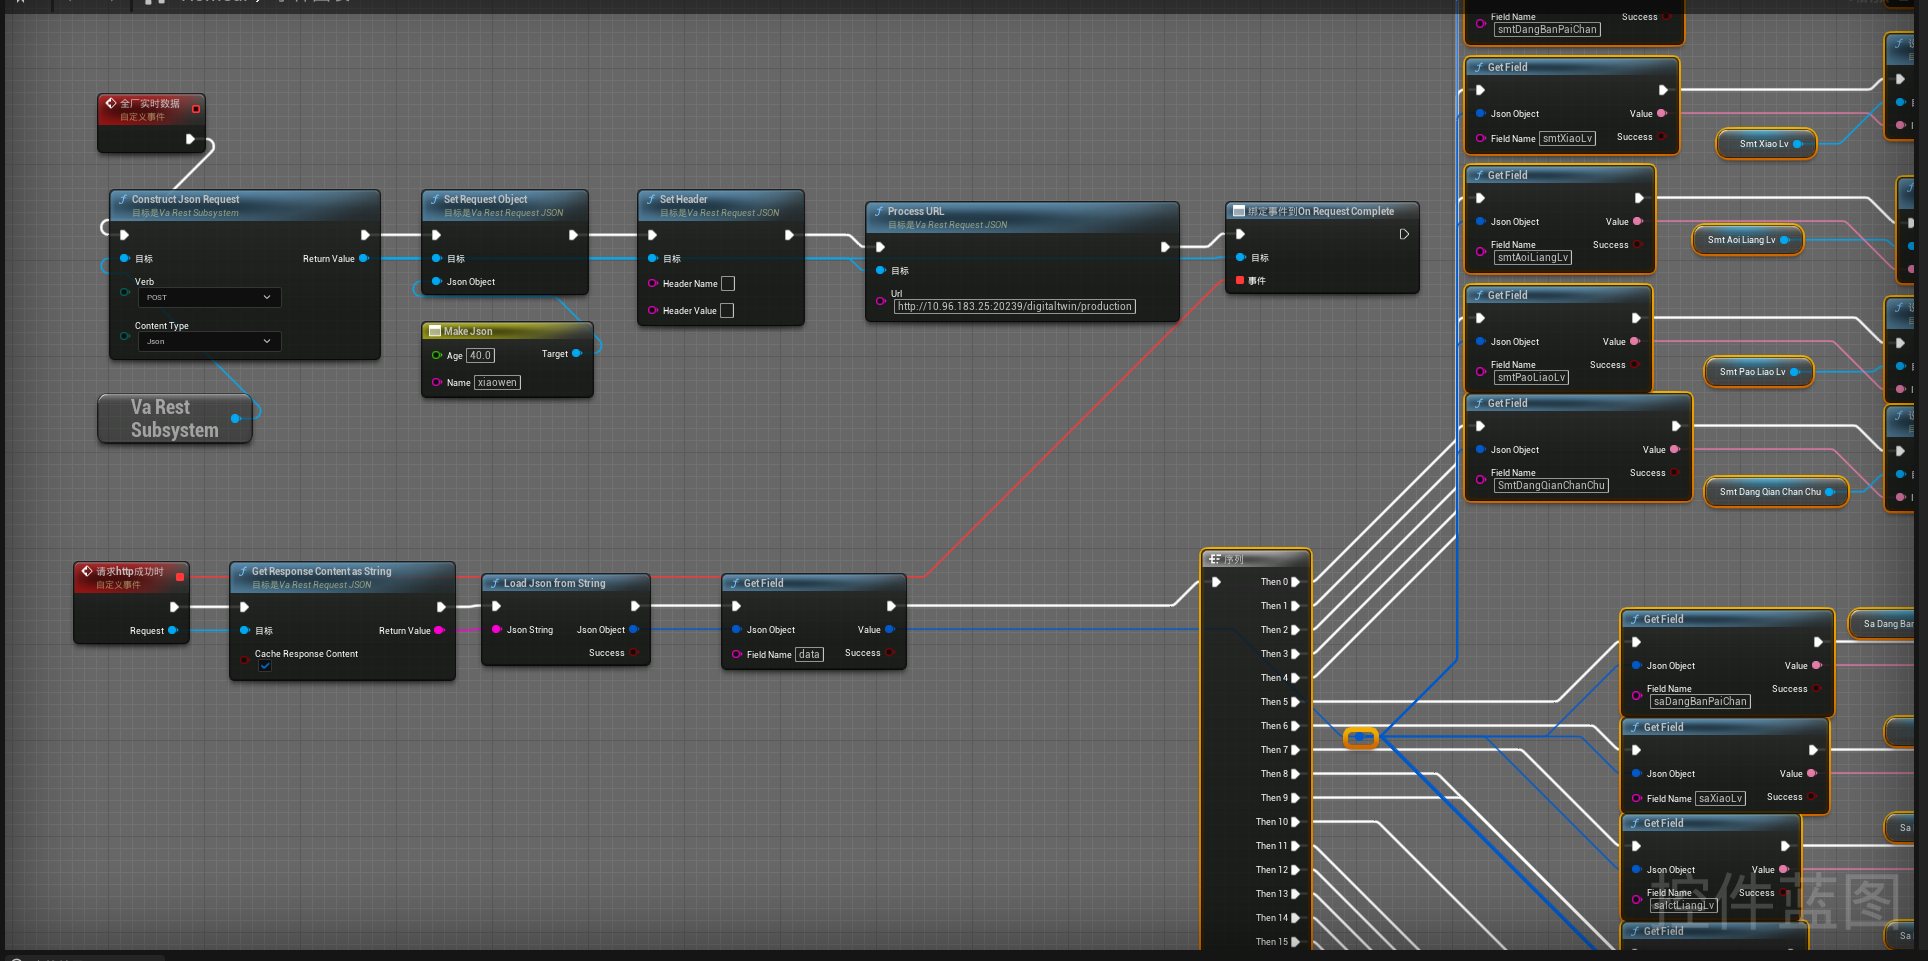Edit Field Name smtDangBanPaiChan
1928x961 pixels.
point(1547,30)
